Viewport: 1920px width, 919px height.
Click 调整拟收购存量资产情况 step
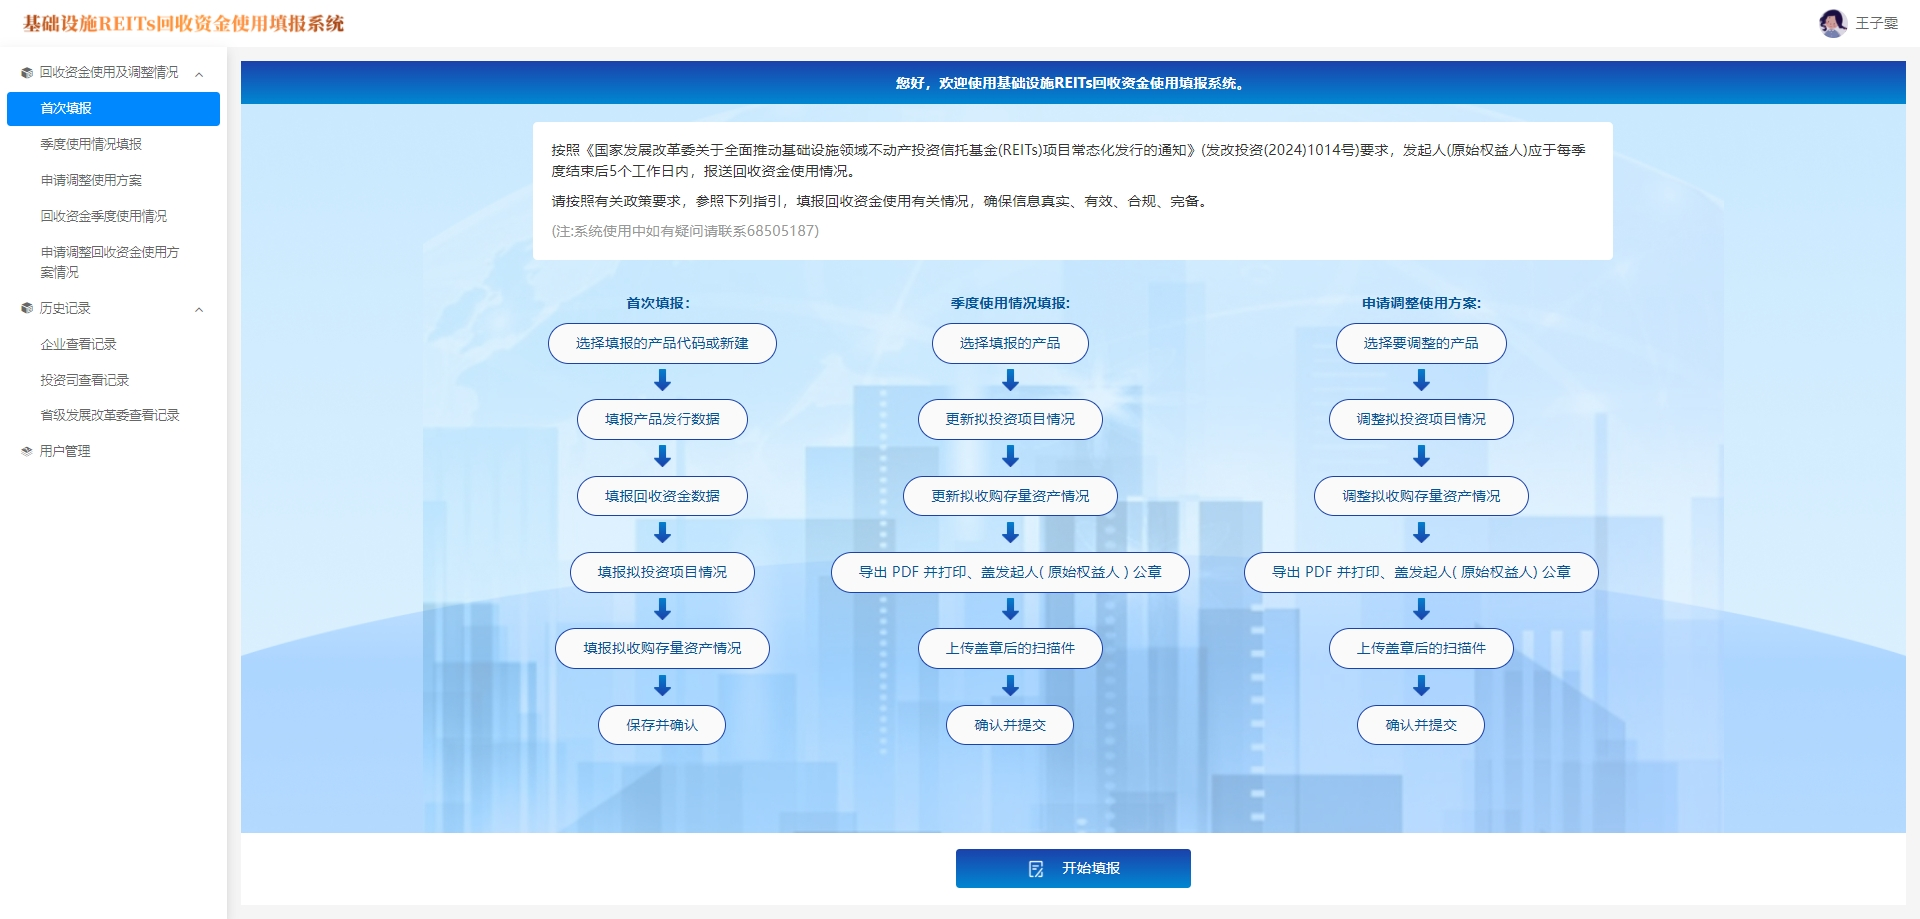[1421, 496]
